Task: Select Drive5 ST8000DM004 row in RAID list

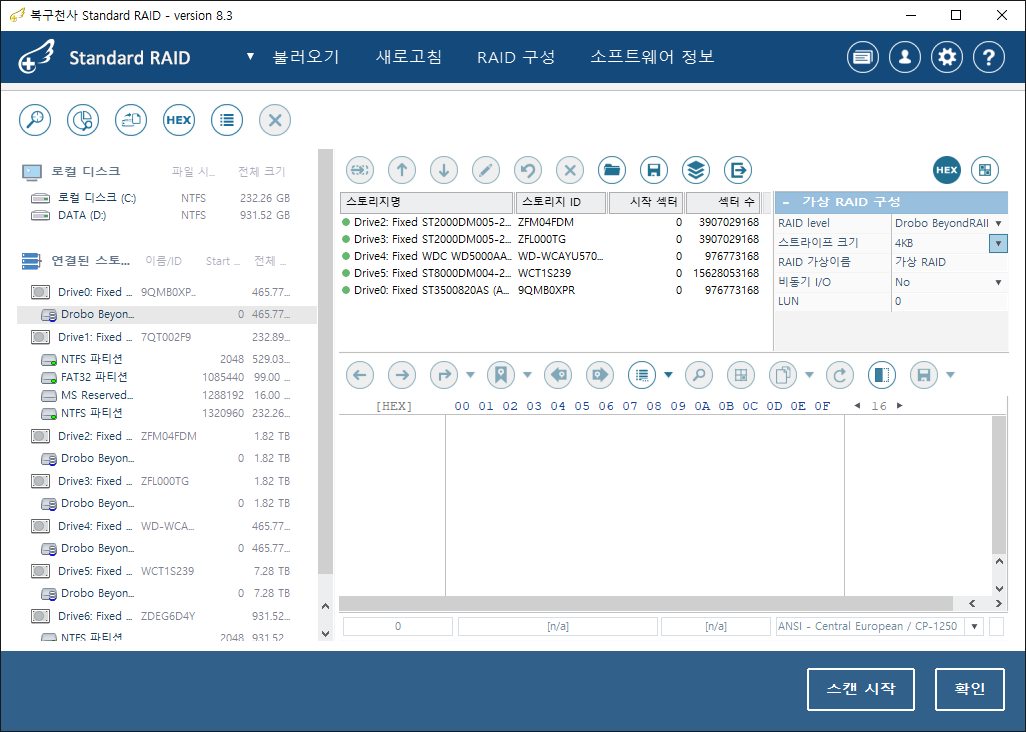Action: [550, 273]
